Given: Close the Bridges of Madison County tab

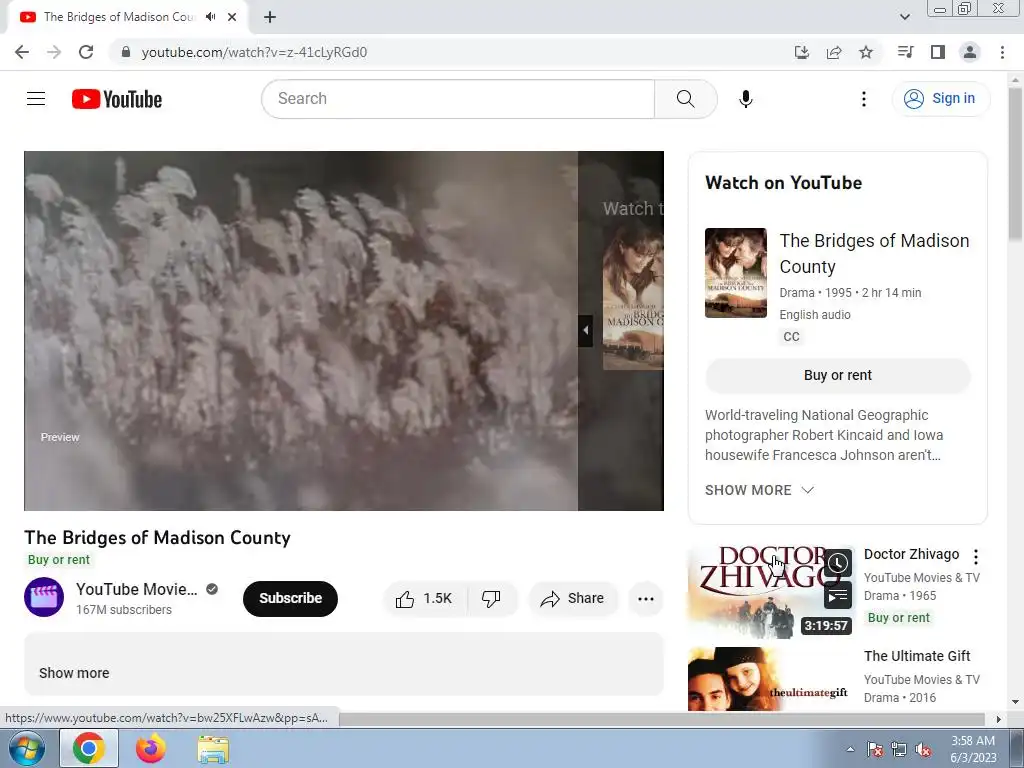Looking at the screenshot, I should coord(232,17).
